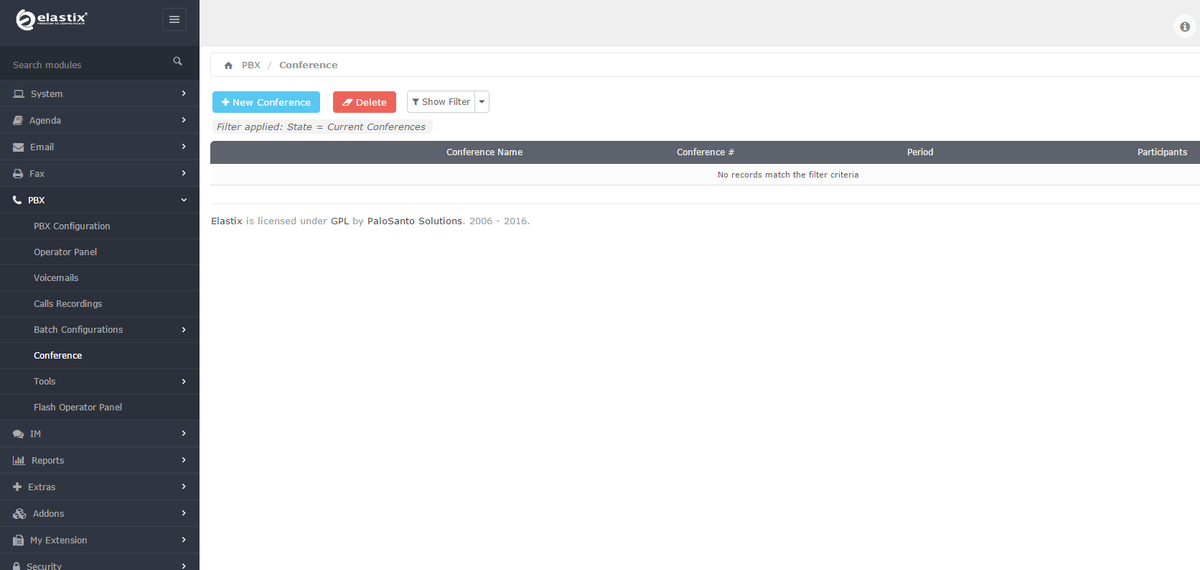
Task: Toggle the hamburger sidebar menu button
Action: (x=174, y=19)
